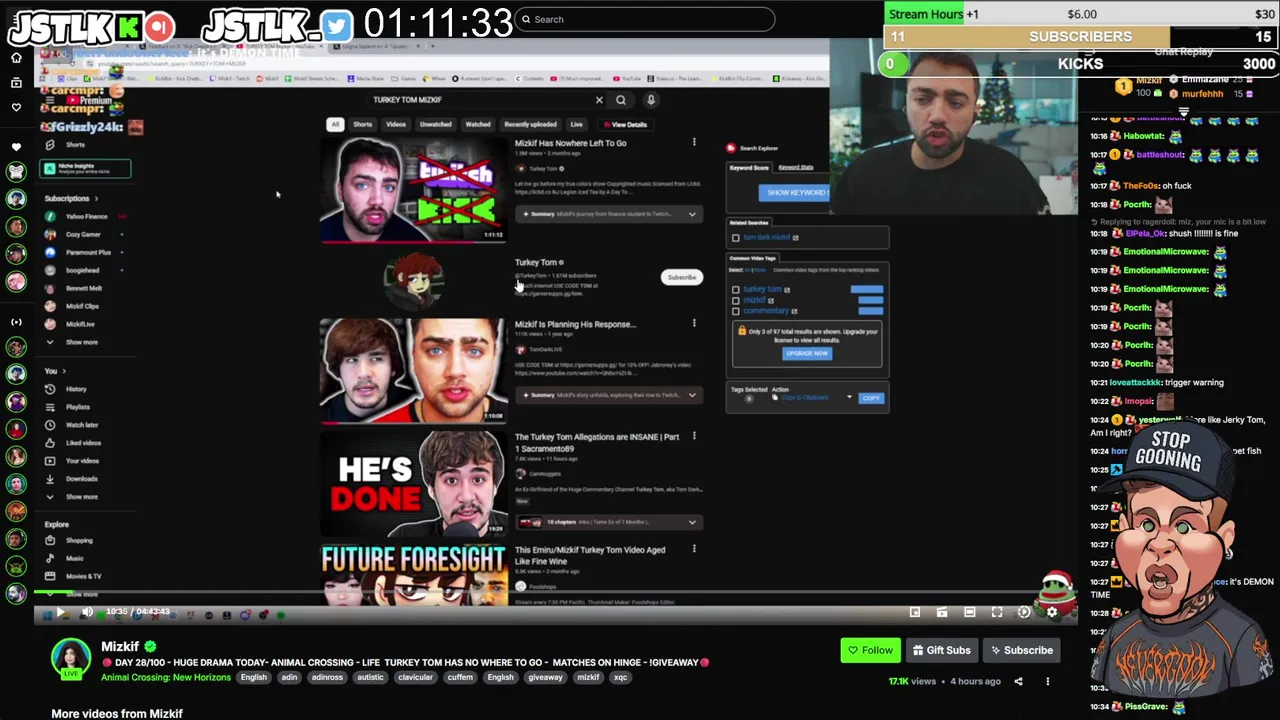Click the YouTube search magnifier icon

pyautogui.click(x=621, y=100)
